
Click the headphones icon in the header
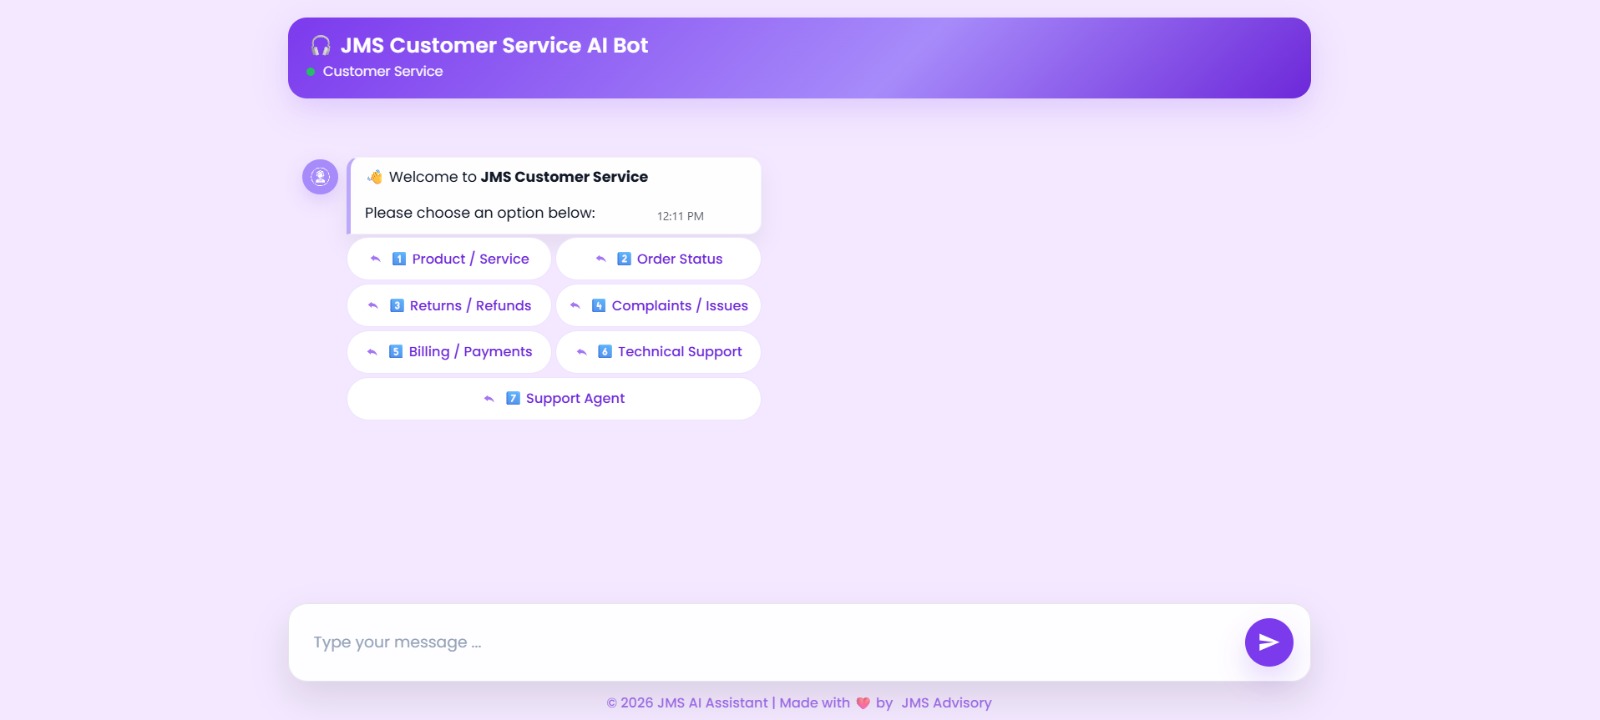[321, 46]
